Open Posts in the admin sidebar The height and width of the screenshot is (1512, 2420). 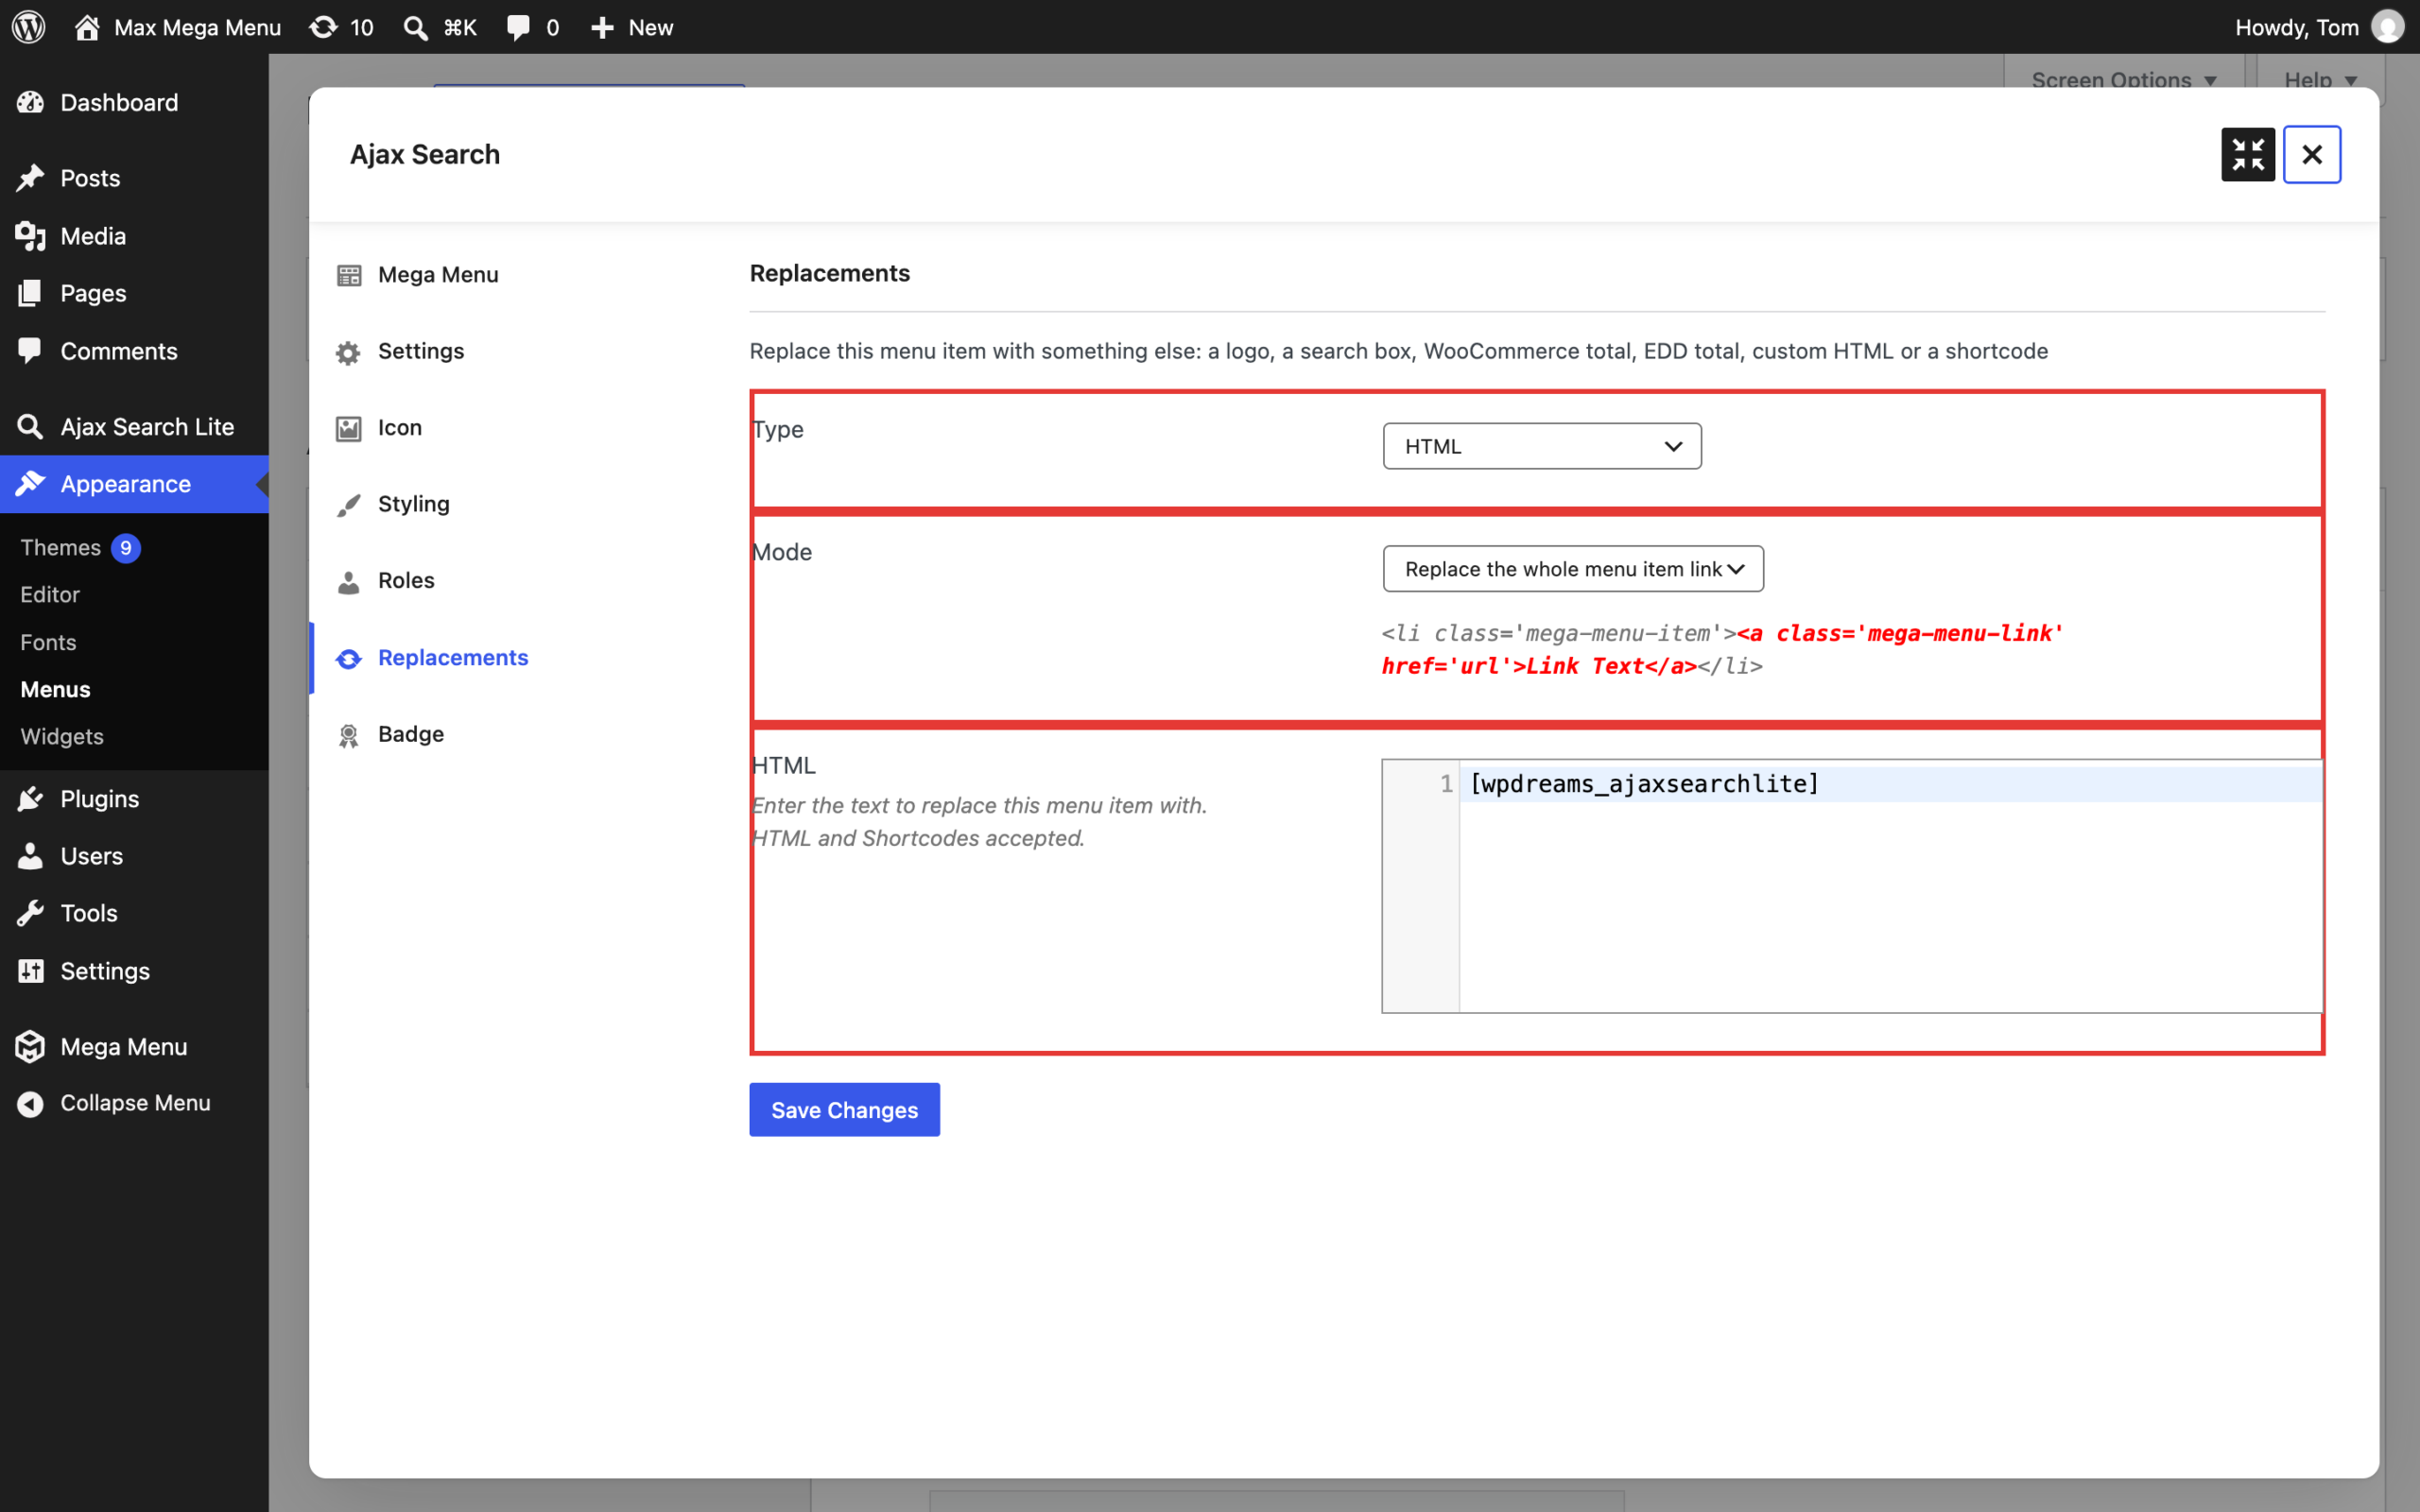click(134, 178)
